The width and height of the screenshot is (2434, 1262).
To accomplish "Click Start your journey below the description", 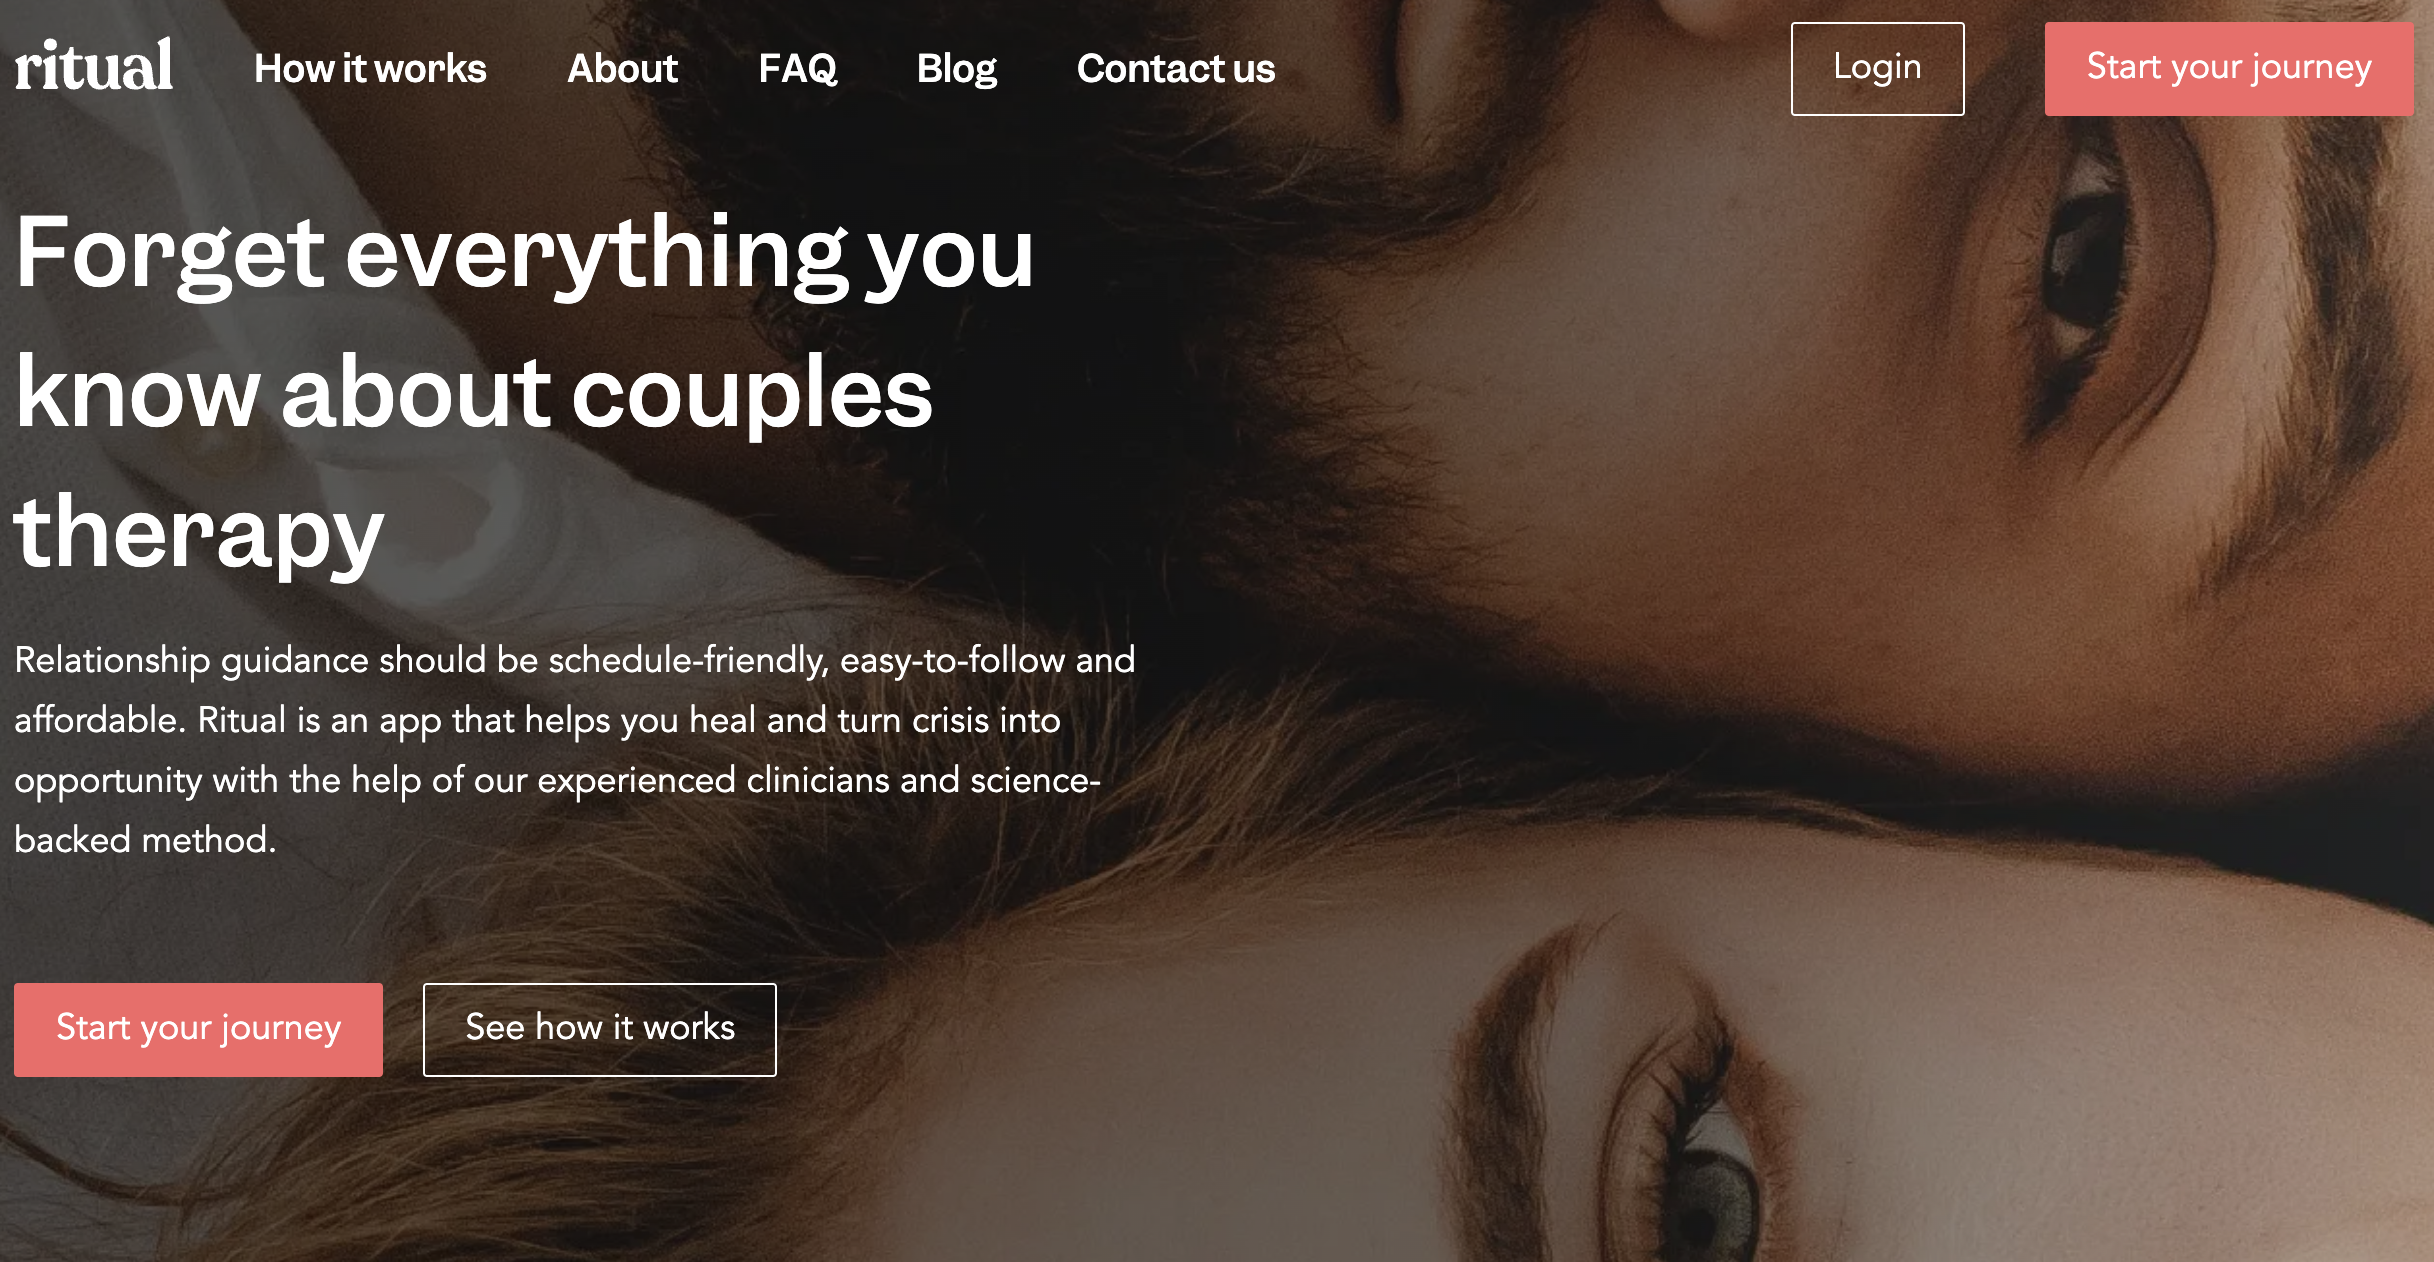I will (198, 1029).
